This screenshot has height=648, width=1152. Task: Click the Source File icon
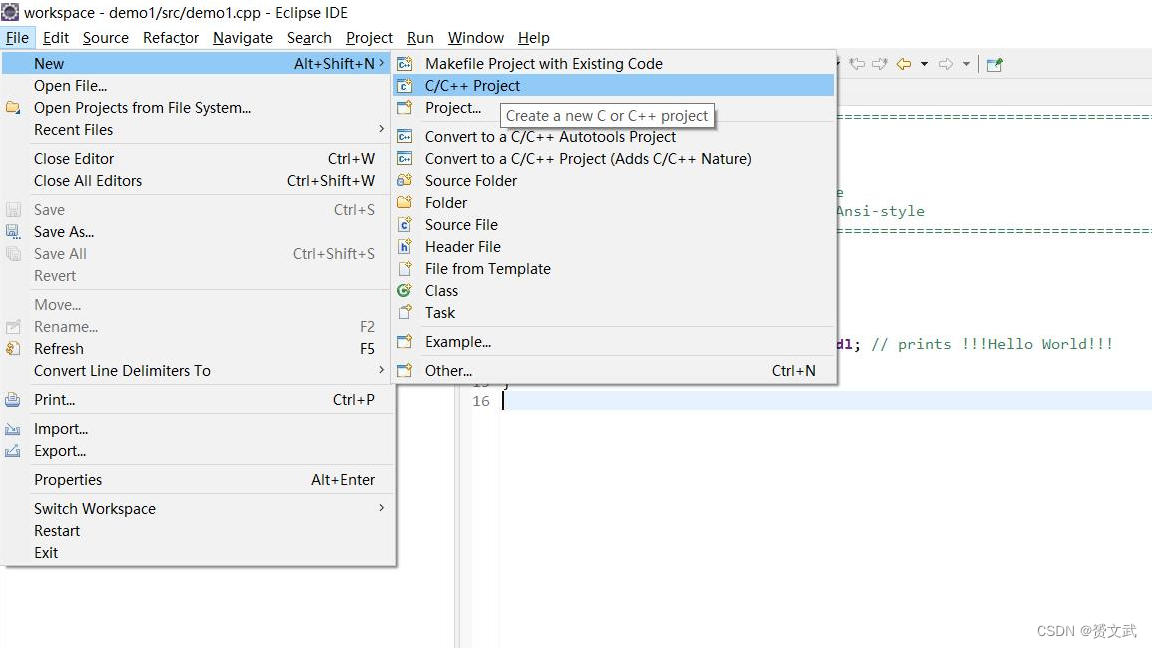(x=405, y=225)
